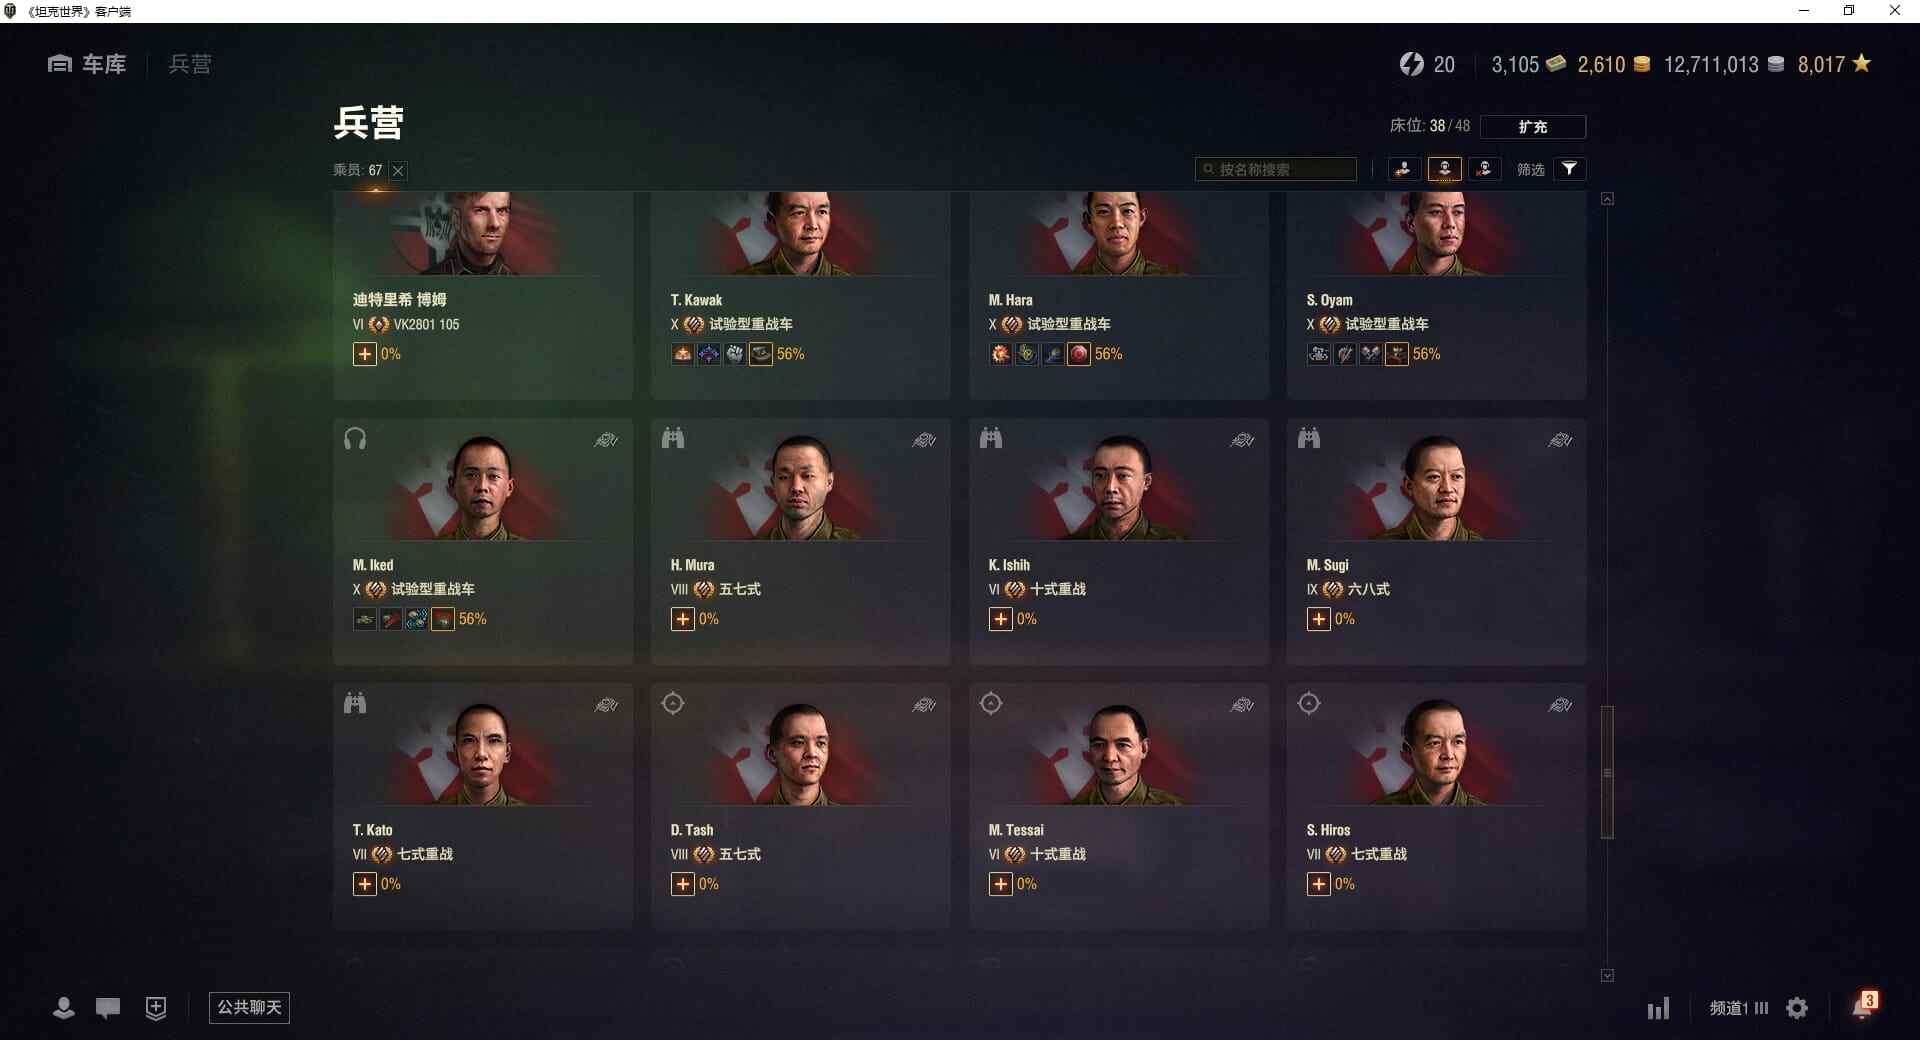Click the crew list scrollbar thumb
The width and height of the screenshot is (1920, 1040).
tap(1607, 772)
